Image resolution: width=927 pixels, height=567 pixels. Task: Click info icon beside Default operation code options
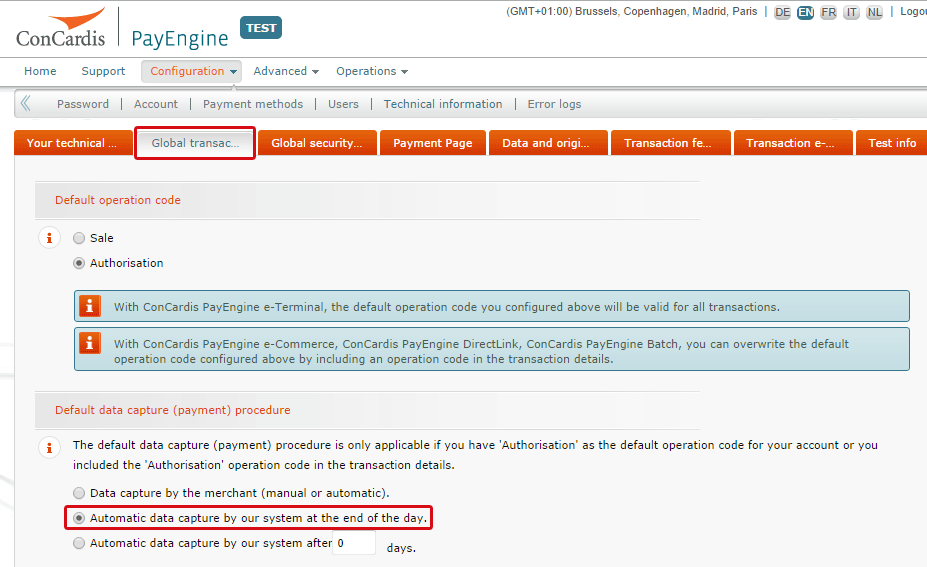click(x=48, y=238)
